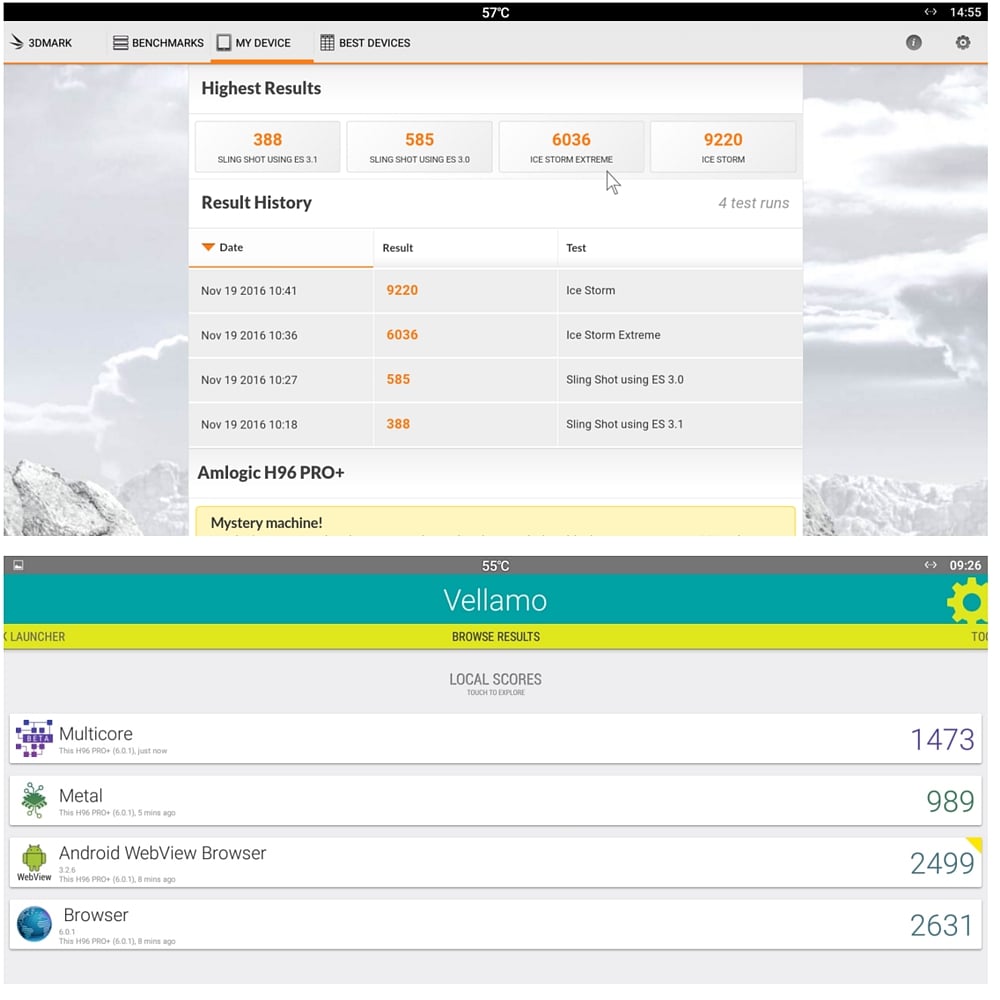
Task: Open the Best Devices tab
Action: tap(365, 42)
